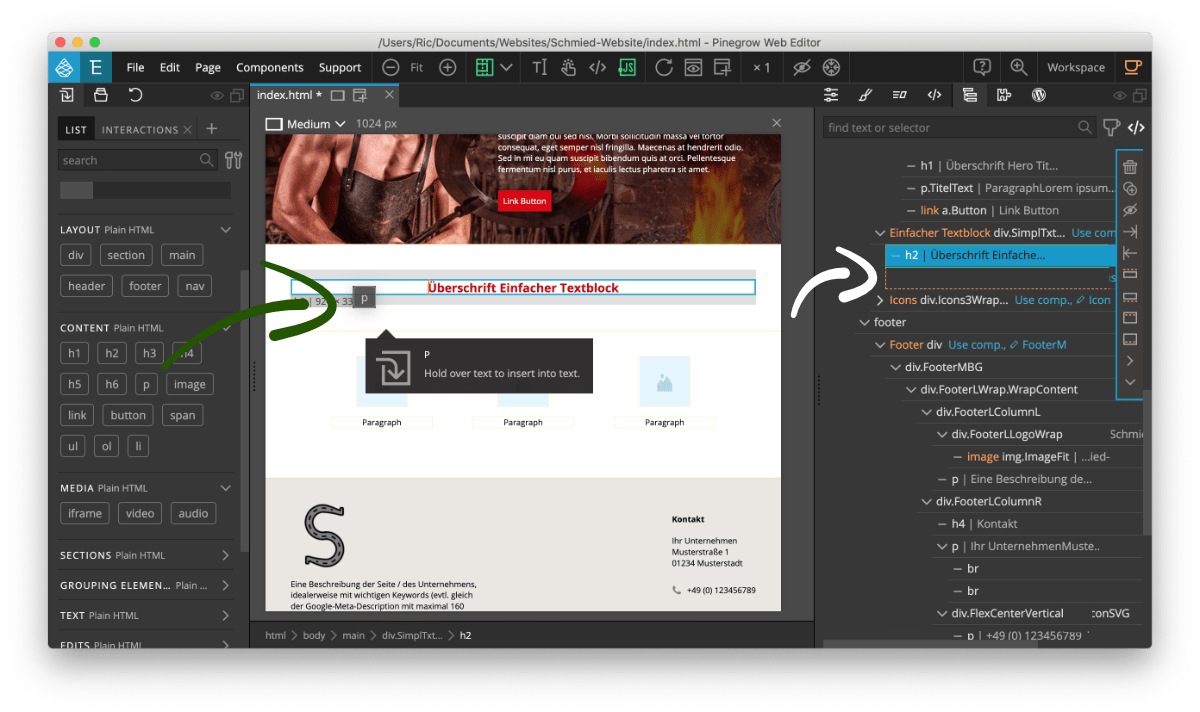1200x712 pixels.
Task: Switch to the tree structure panel icon
Action: 969,96
